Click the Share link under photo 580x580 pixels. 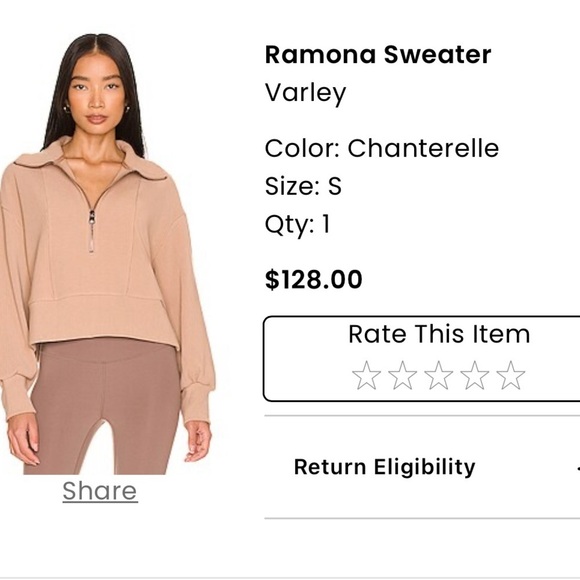pyautogui.click(x=100, y=491)
